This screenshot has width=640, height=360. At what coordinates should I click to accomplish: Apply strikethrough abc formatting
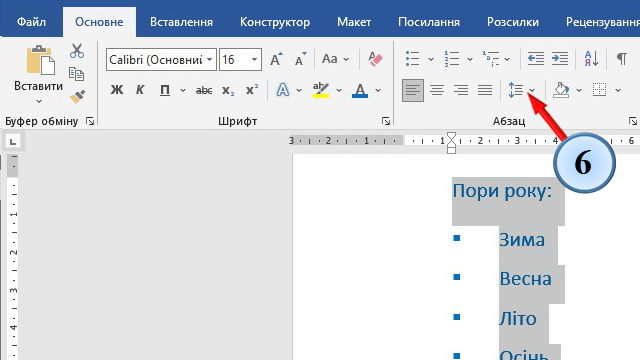204,90
